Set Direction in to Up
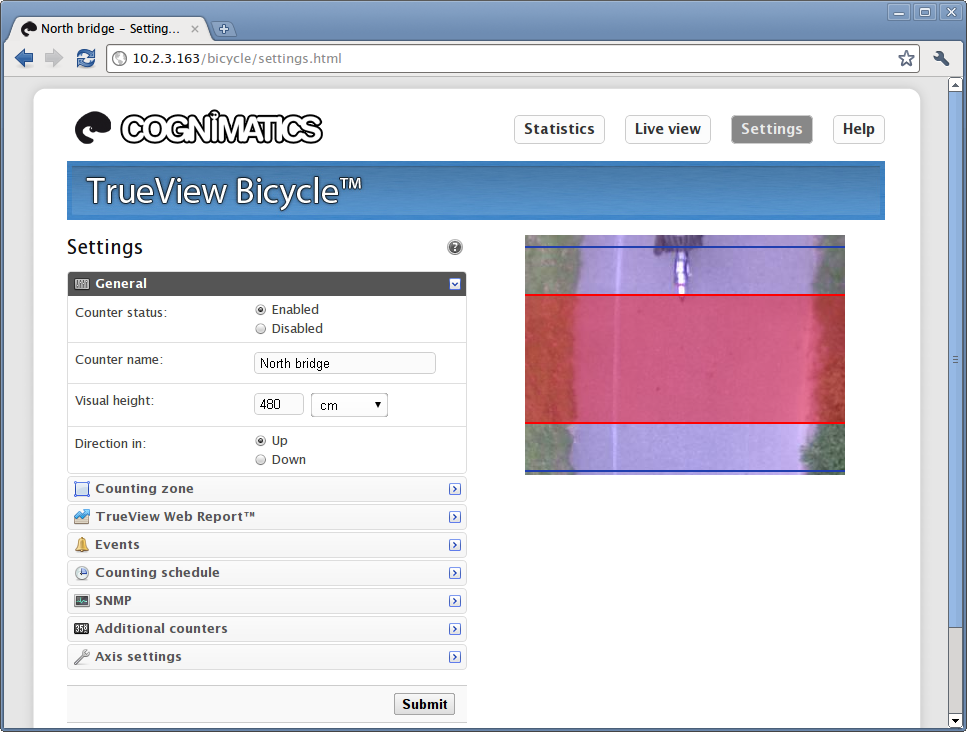 click(260, 441)
